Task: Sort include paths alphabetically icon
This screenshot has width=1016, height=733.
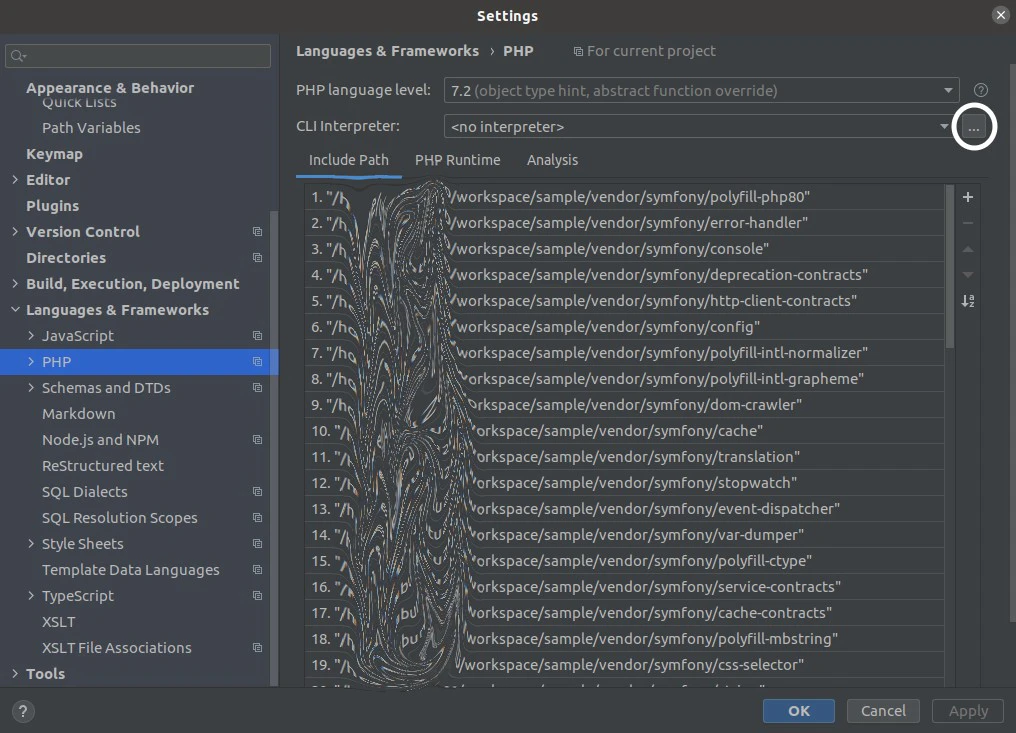Action: (x=967, y=301)
